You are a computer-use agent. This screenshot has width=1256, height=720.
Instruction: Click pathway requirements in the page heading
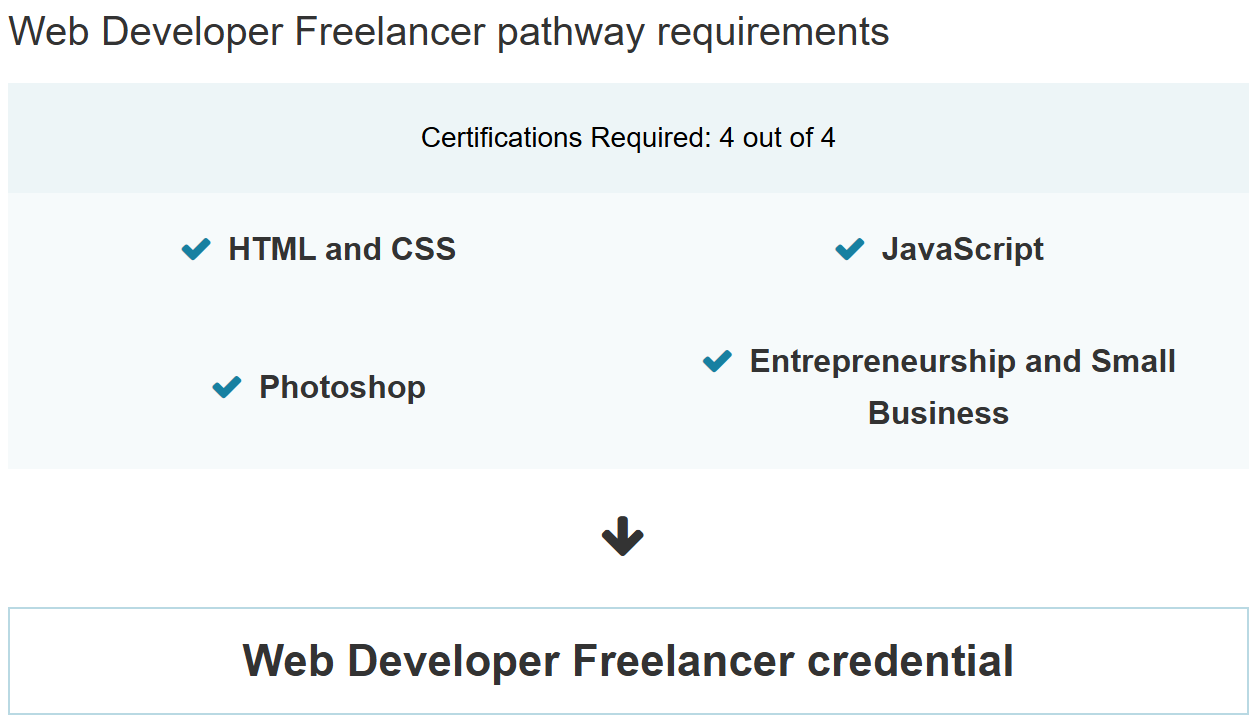693,32
